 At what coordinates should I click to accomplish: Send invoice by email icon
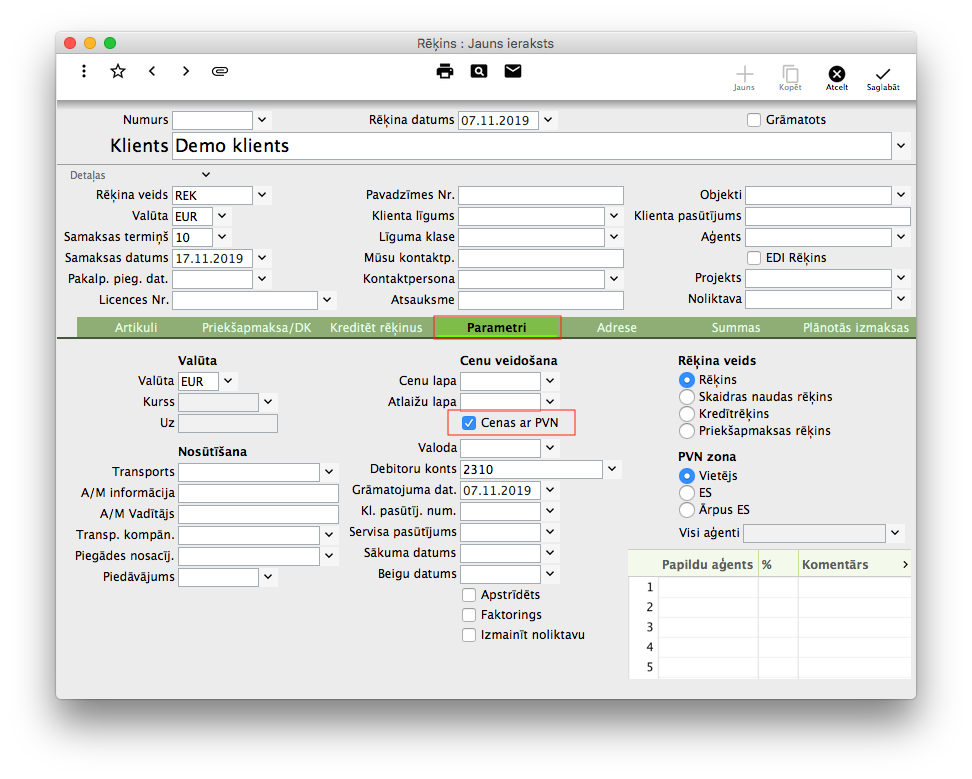coord(513,71)
